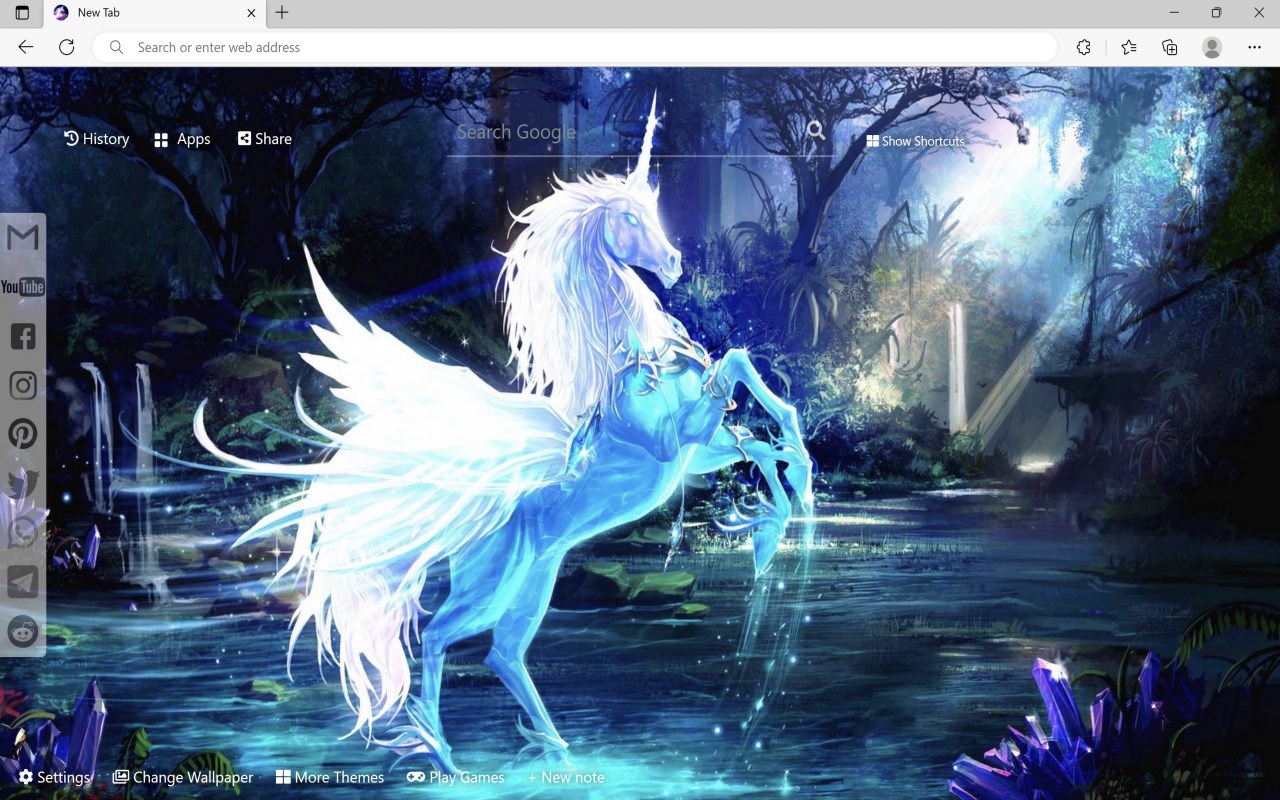The height and width of the screenshot is (800, 1280).
Task: Open the user profile icon
Action: [1212, 47]
